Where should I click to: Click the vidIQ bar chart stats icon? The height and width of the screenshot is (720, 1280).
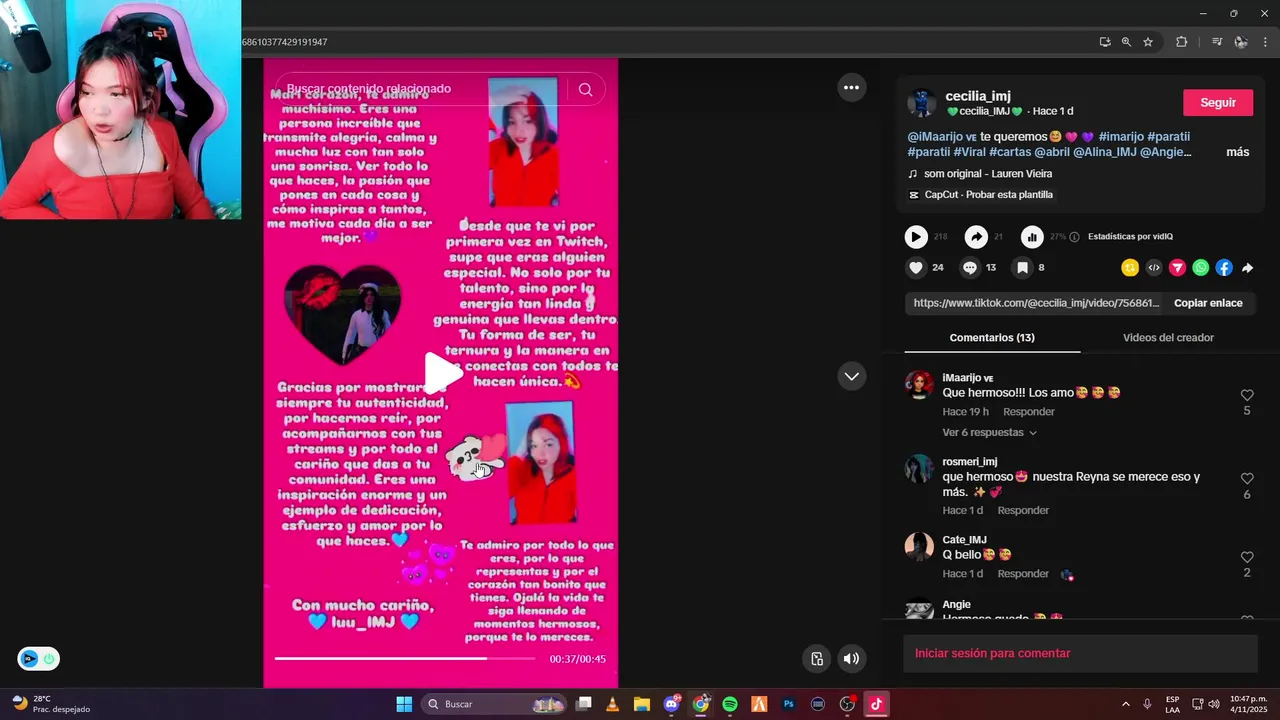(1032, 237)
